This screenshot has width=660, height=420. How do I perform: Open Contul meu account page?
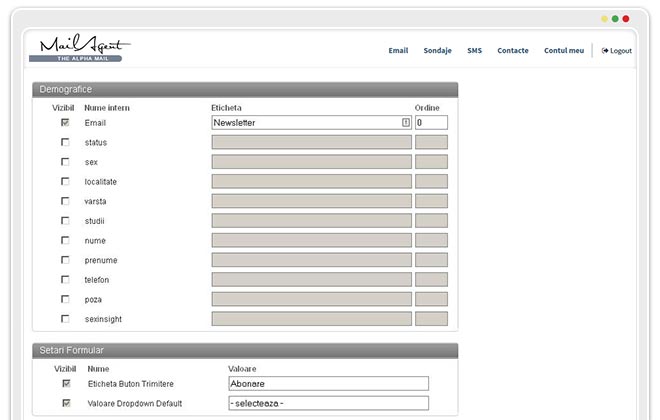coord(564,50)
